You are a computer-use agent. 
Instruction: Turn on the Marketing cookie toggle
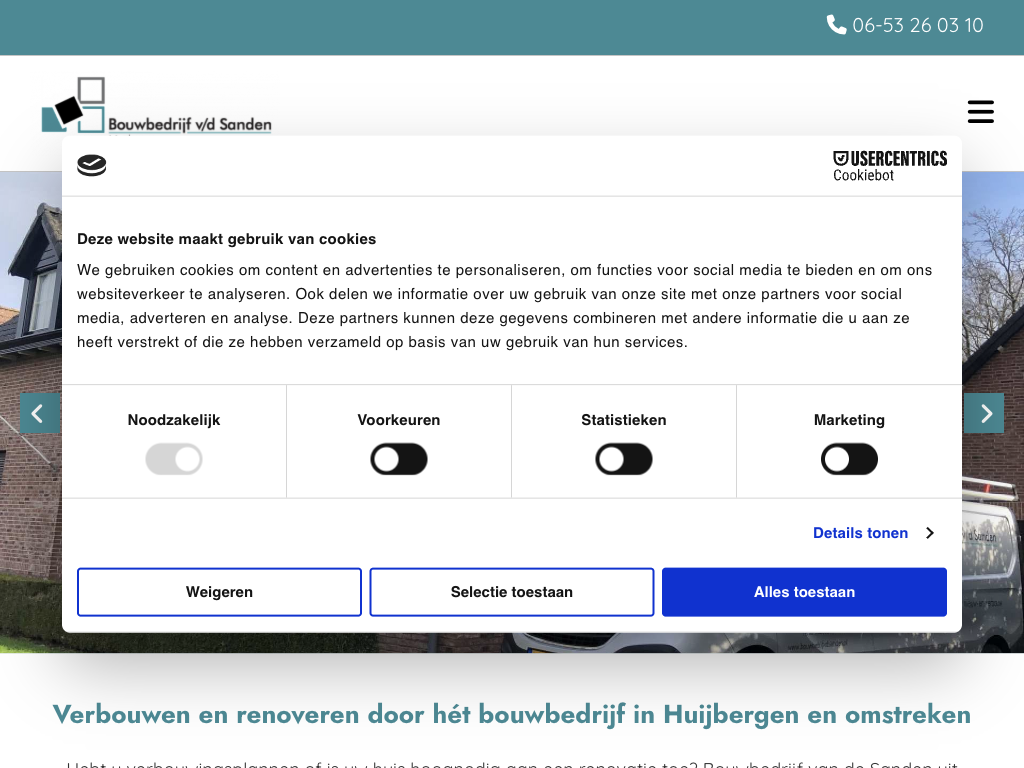(x=849, y=460)
